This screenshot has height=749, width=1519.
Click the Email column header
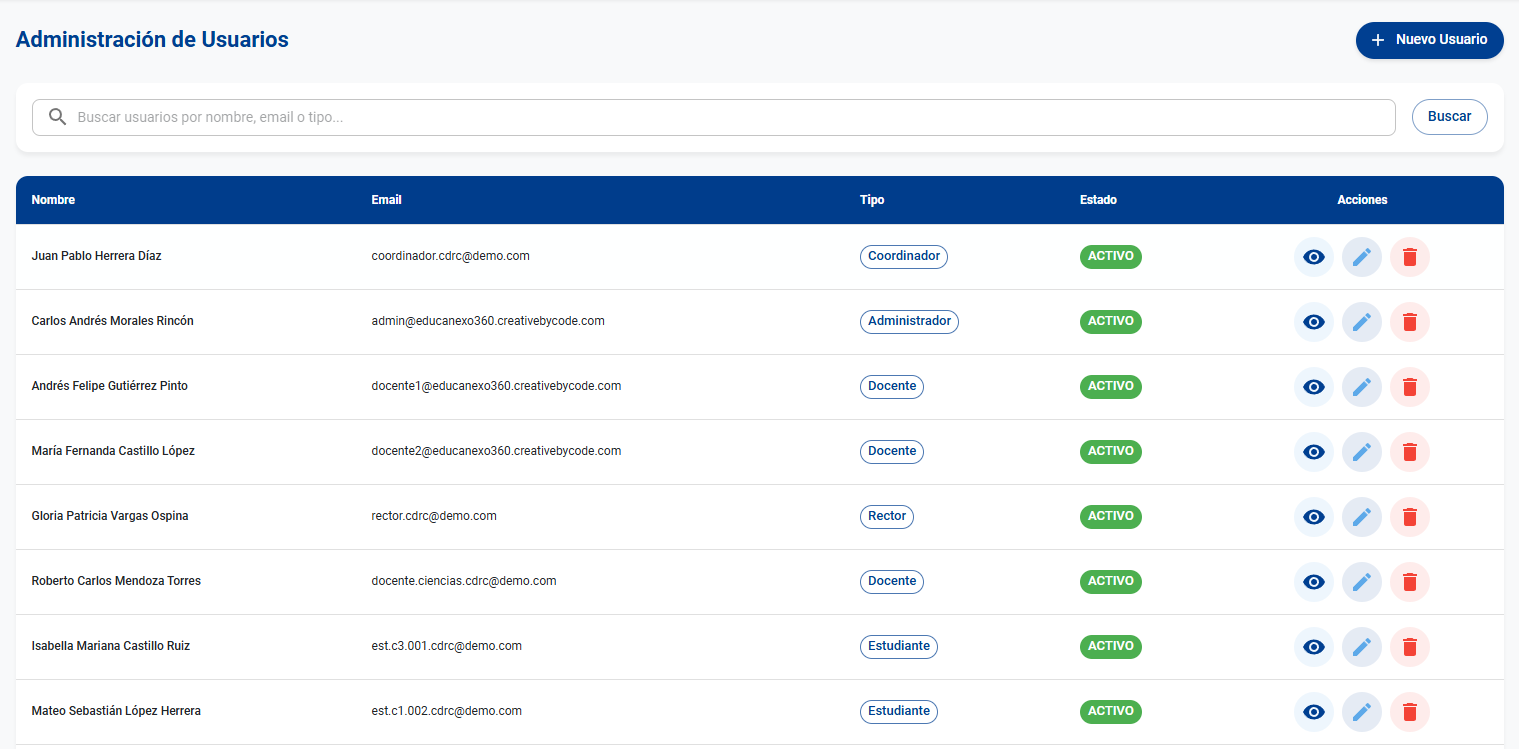pos(386,200)
